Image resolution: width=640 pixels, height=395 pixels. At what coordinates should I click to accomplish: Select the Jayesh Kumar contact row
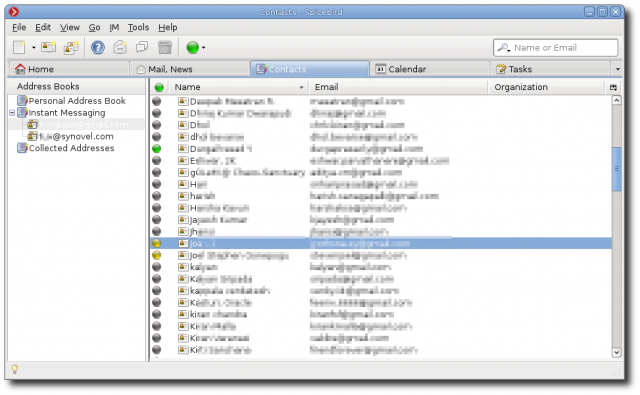(x=380, y=220)
